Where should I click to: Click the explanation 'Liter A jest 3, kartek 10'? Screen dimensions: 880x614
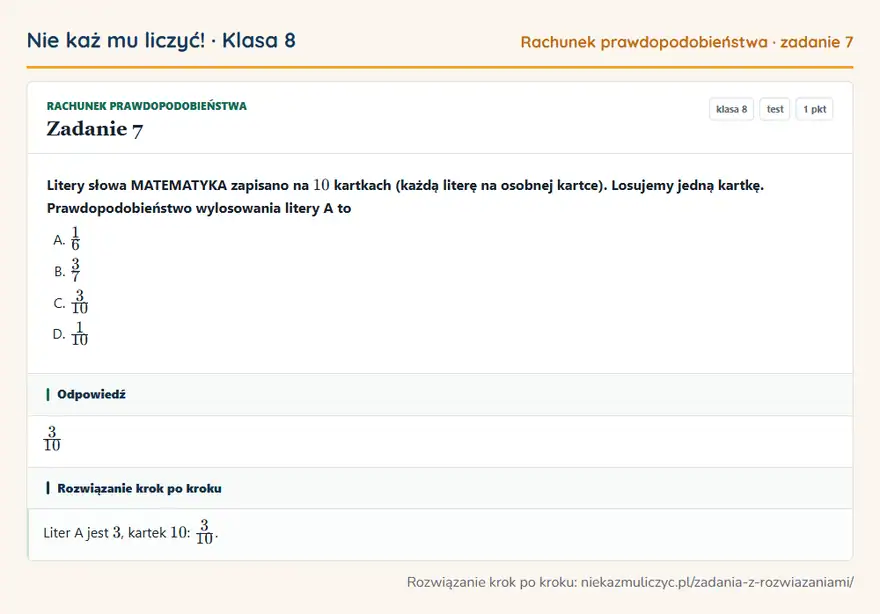pos(131,533)
